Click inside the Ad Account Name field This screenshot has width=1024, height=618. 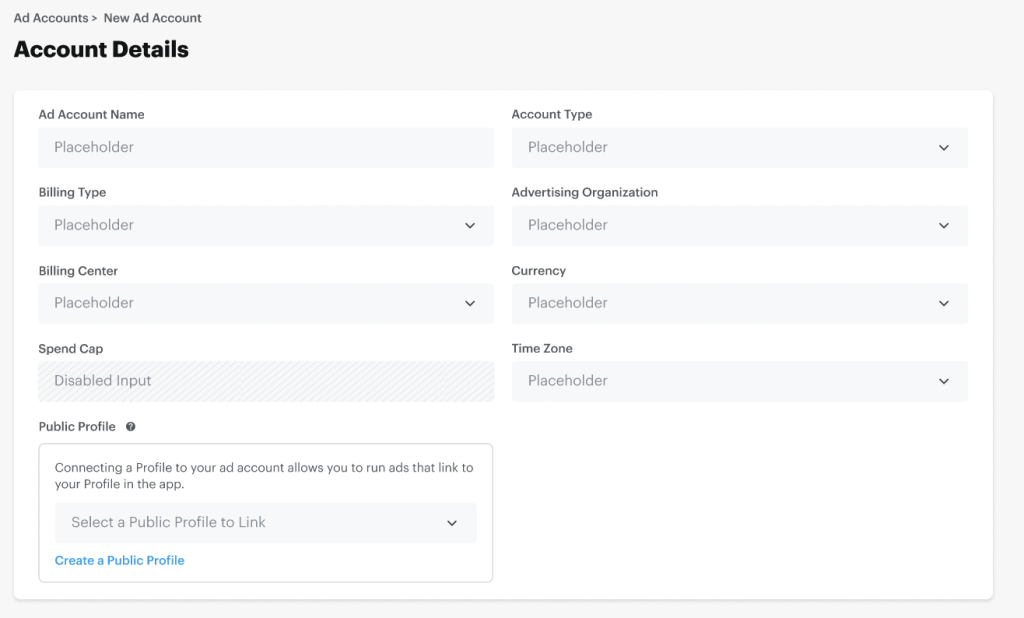point(266,147)
